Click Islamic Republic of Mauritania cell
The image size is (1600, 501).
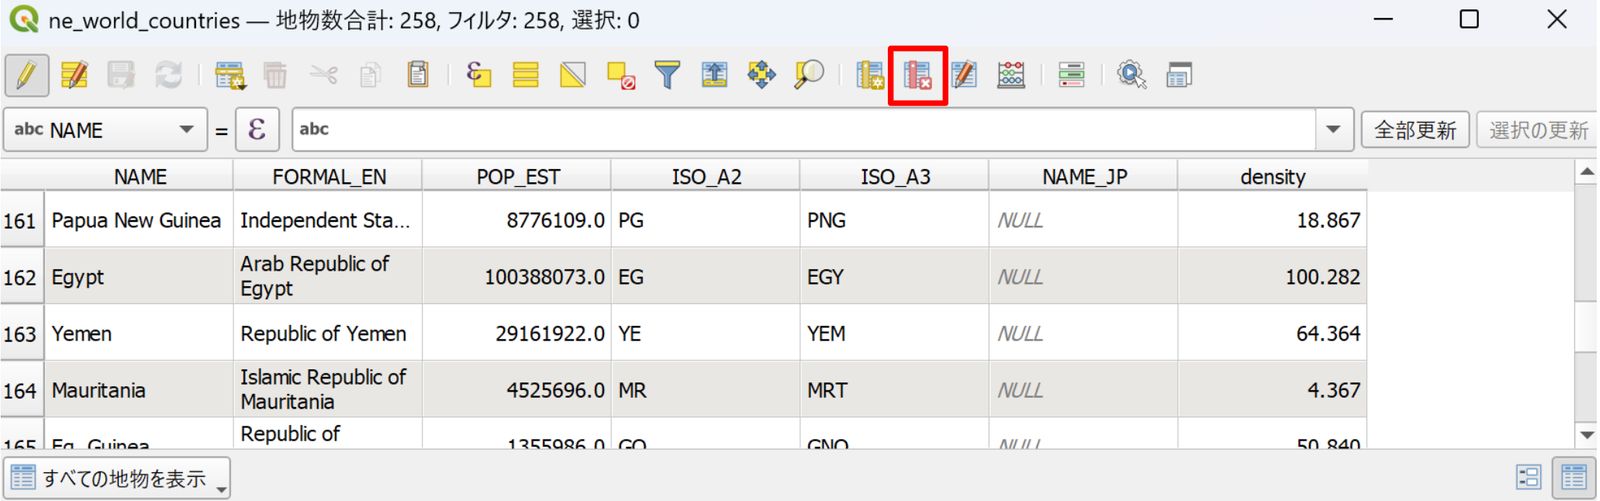(328, 391)
